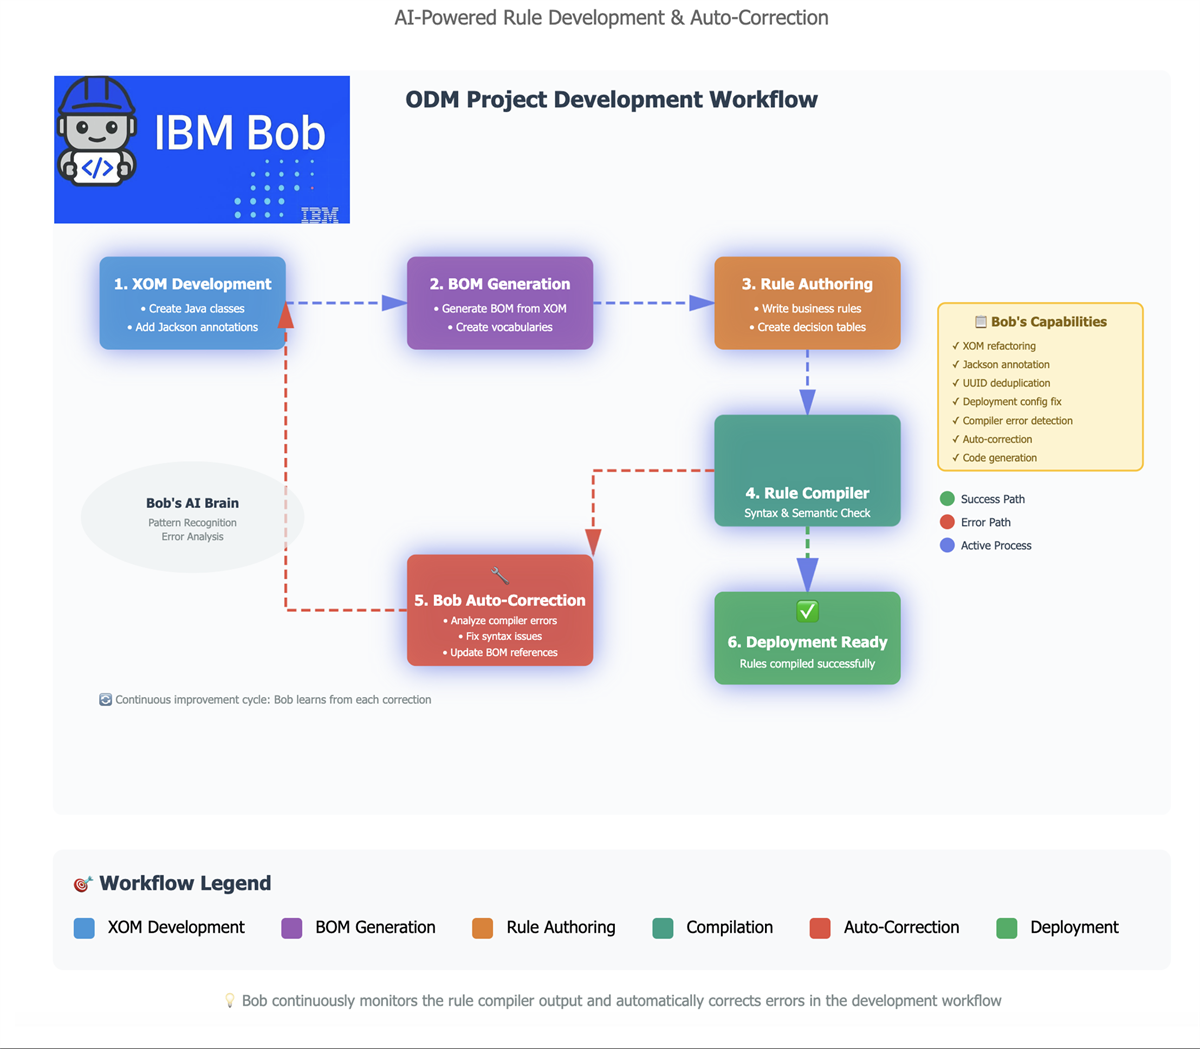Click the IBM logo in the banner
Screen dimensions: 1200x1049
(319, 215)
